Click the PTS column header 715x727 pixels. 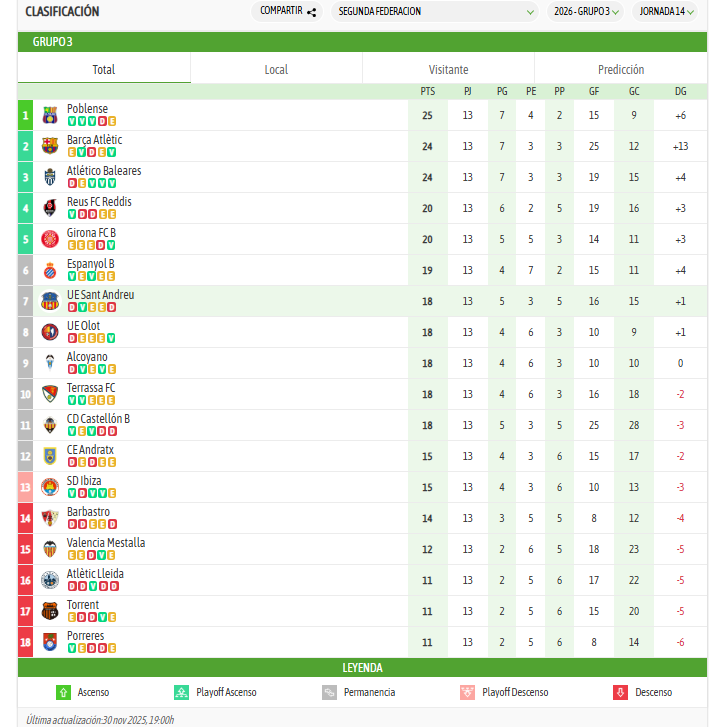tap(428, 91)
